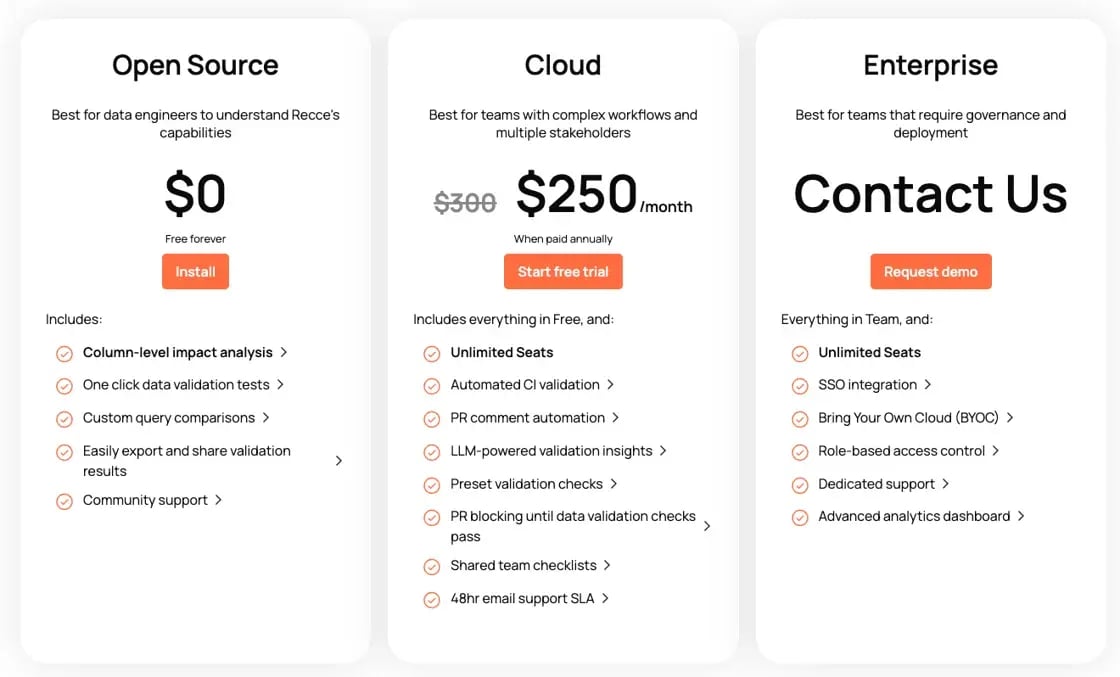1120x677 pixels.
Task: Click the Start free trial button
Action: pyautogui.click(x=563, y=272)
